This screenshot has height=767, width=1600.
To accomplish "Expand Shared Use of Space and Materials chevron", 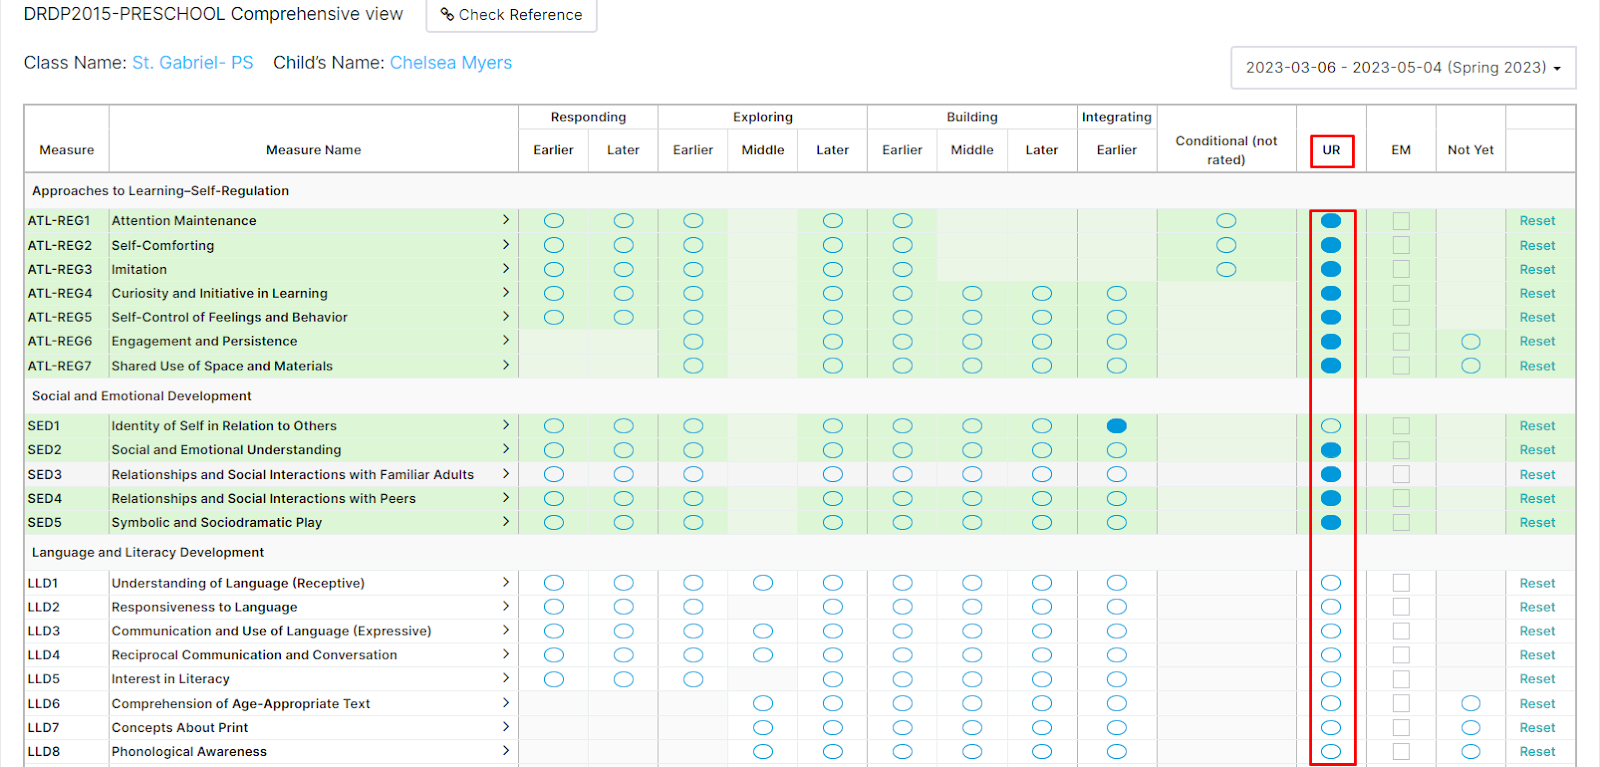I will (505, 365).
